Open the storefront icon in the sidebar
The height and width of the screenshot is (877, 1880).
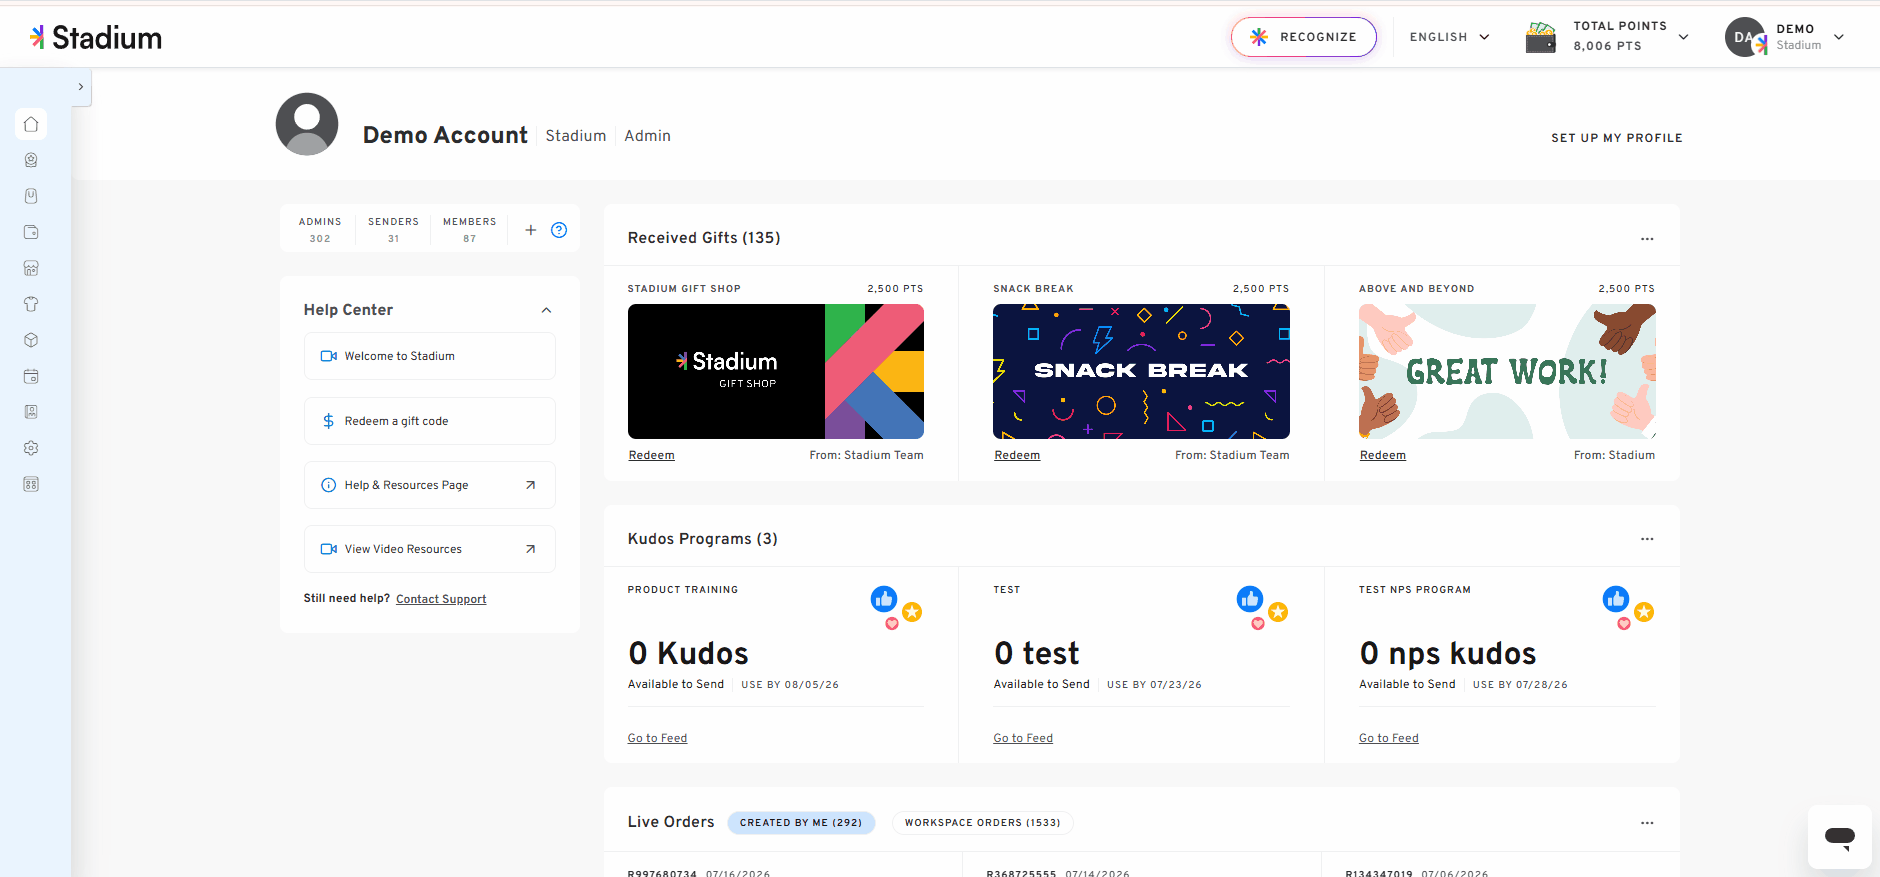point(31,268)
